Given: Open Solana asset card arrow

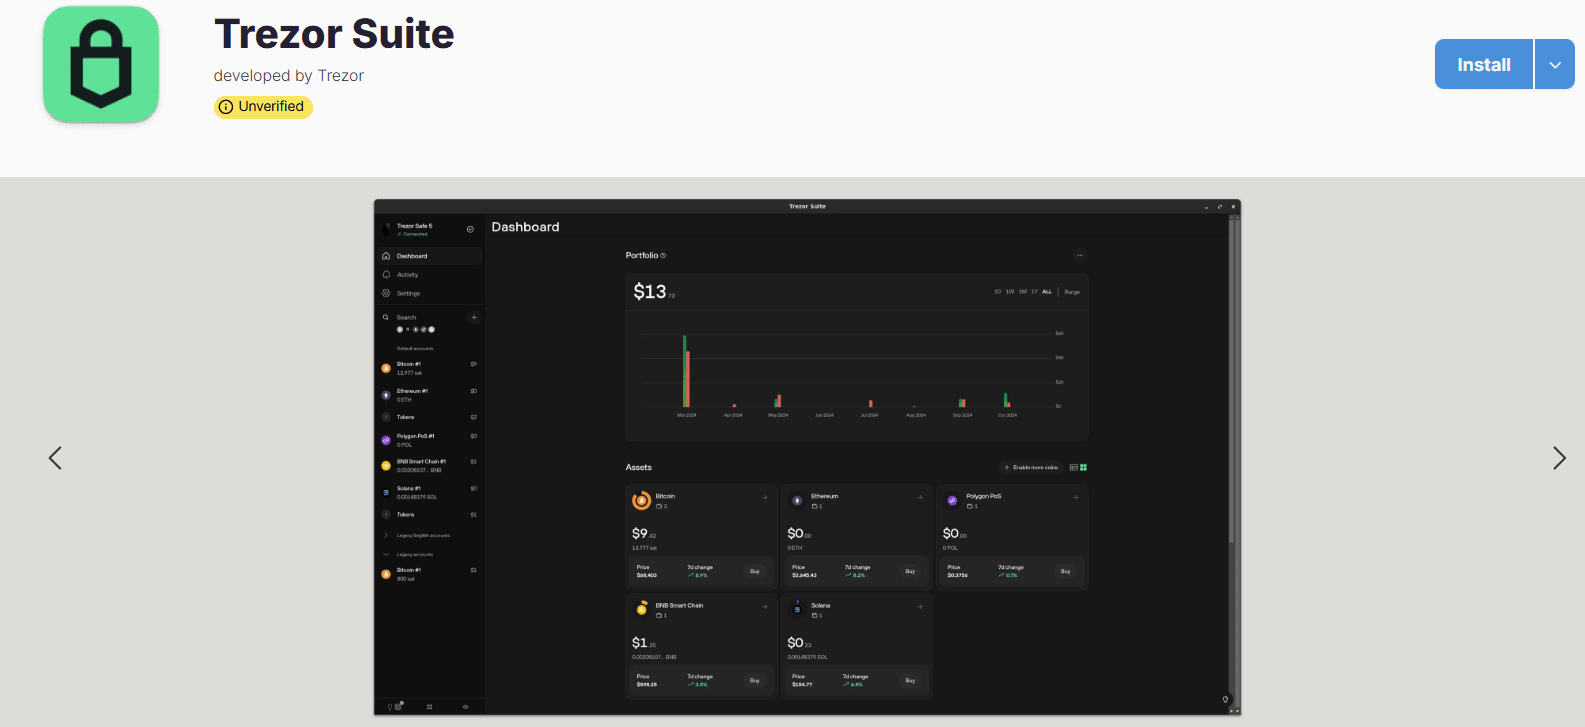Looking at the screenshot, I should pos(920,606).
